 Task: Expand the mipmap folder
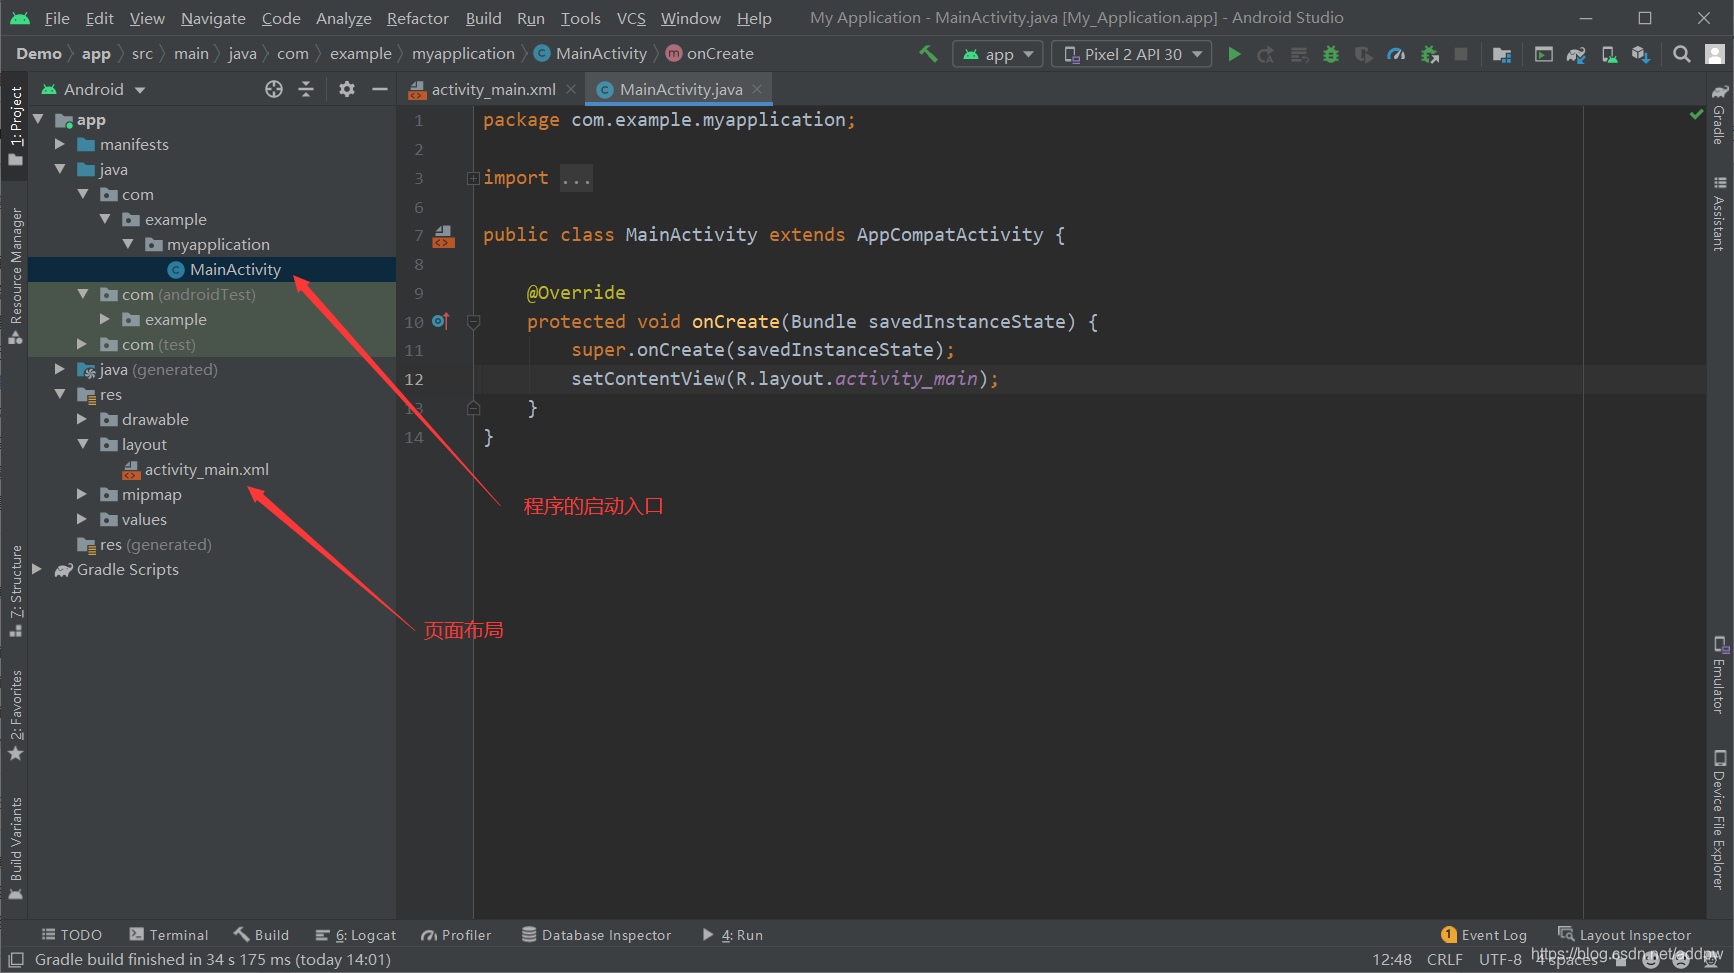point(82,494)
